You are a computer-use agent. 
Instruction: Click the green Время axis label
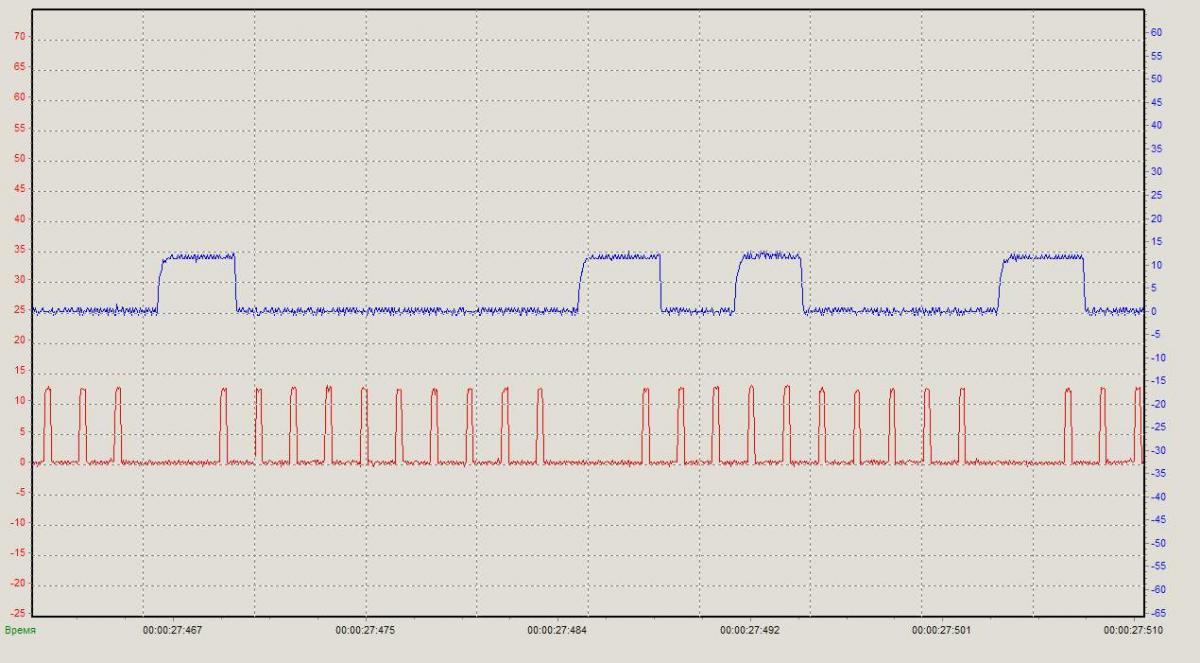[x=20, y=631]
